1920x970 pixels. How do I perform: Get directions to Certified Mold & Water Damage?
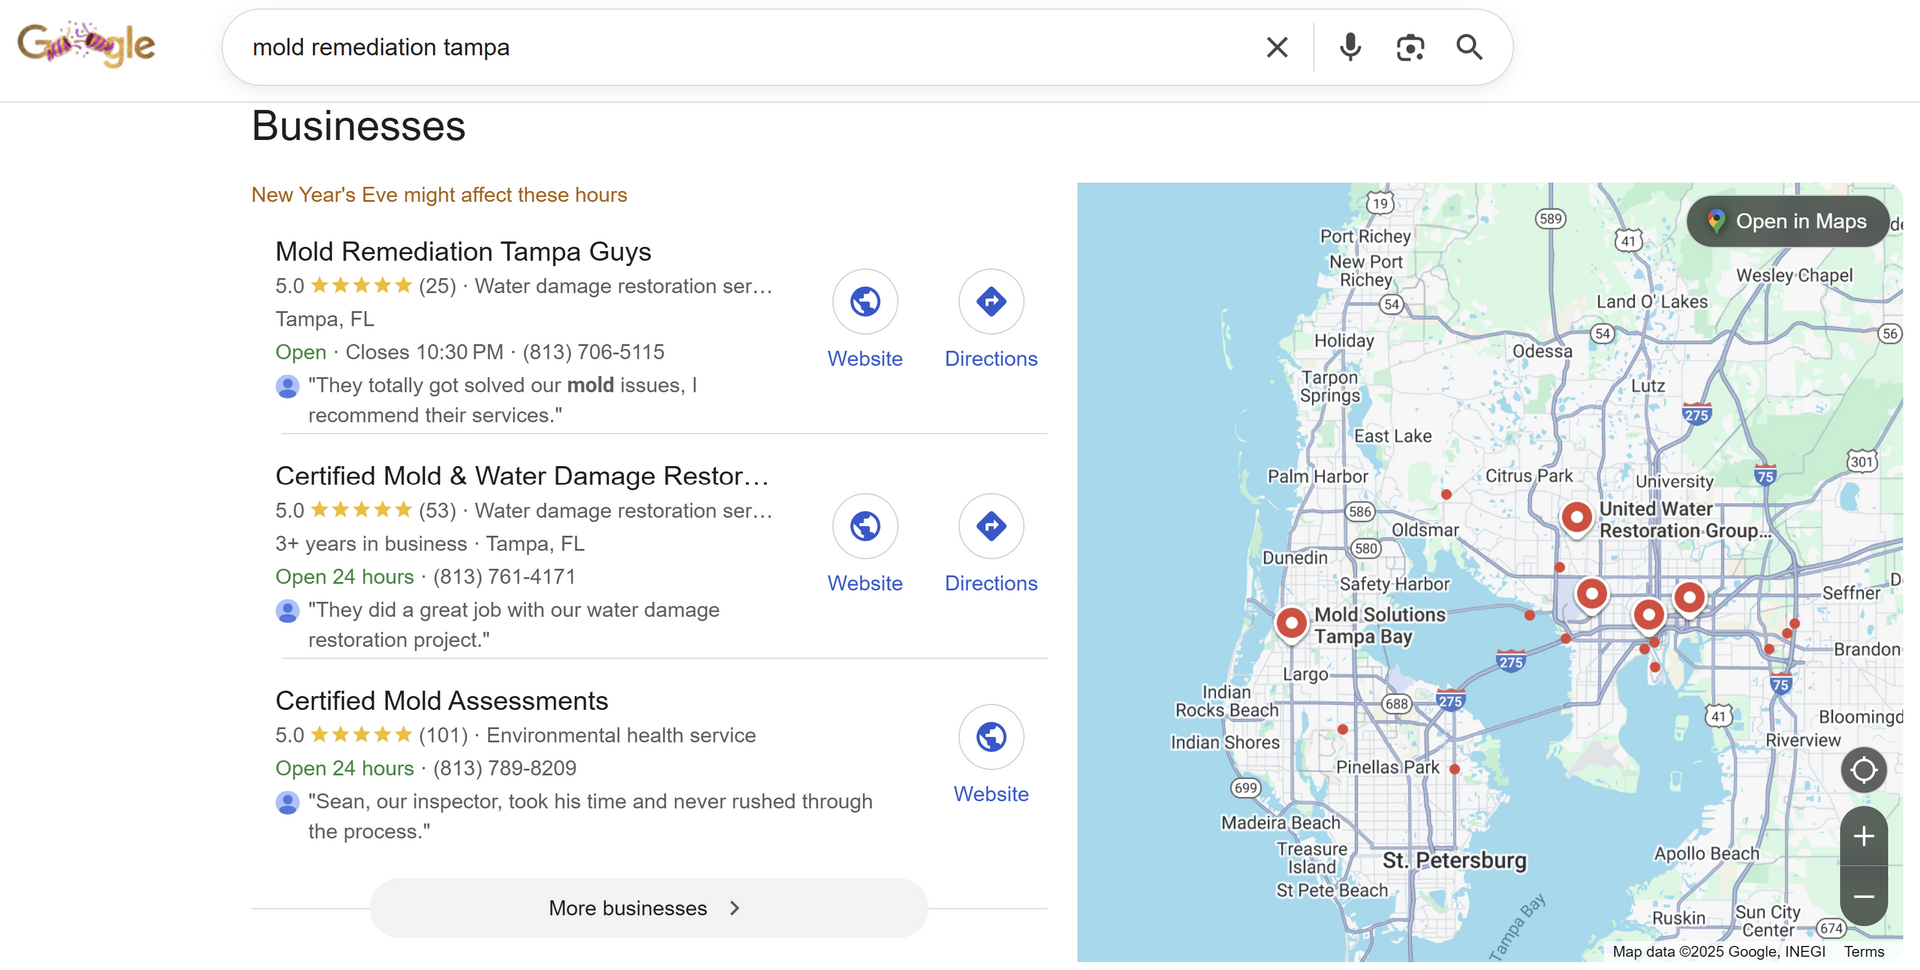[990, 526]
